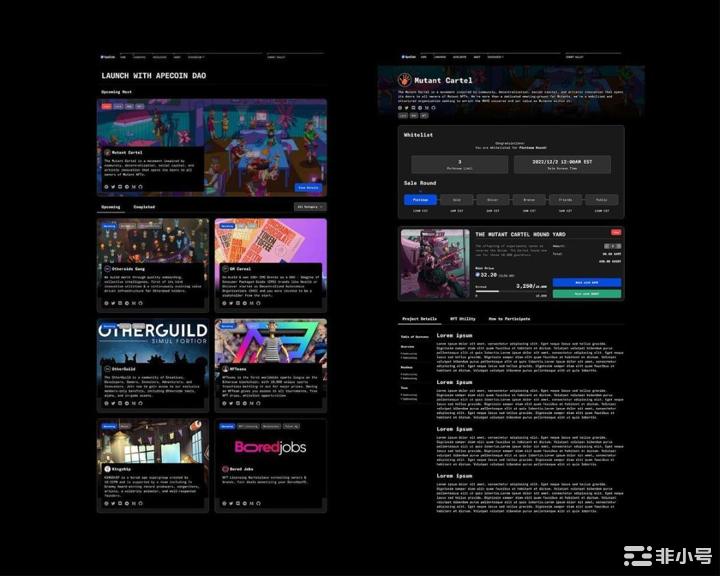The image size is (720, 576).
Task: Select the Gold sale round
Action: [456, 200]
